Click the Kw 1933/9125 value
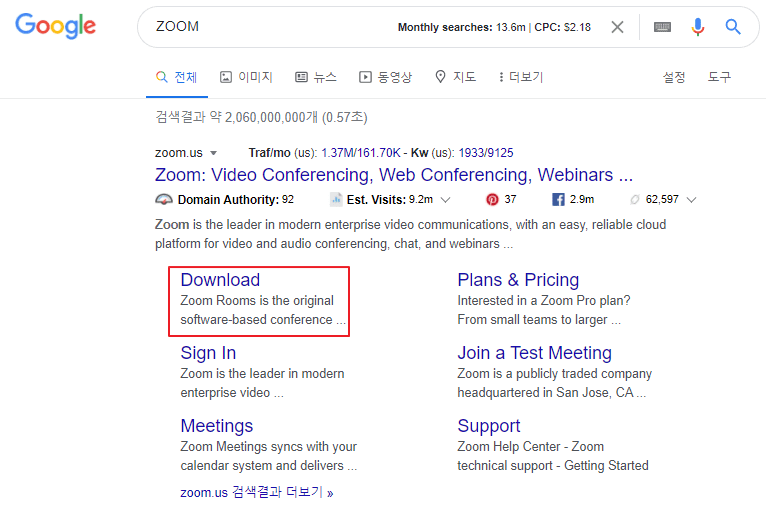Viewport: 766px width, 508px height. click(486, 153)
